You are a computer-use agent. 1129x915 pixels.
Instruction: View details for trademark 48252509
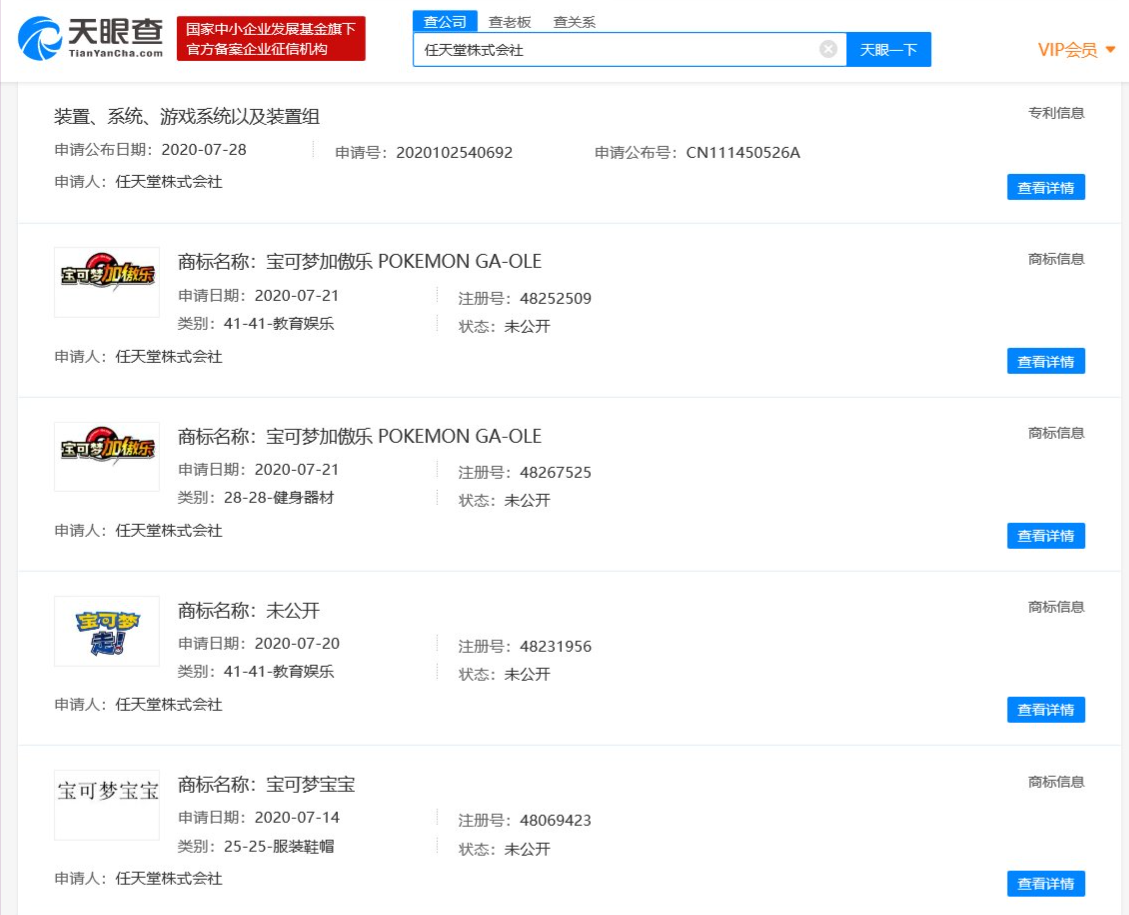pos(1045,361)
